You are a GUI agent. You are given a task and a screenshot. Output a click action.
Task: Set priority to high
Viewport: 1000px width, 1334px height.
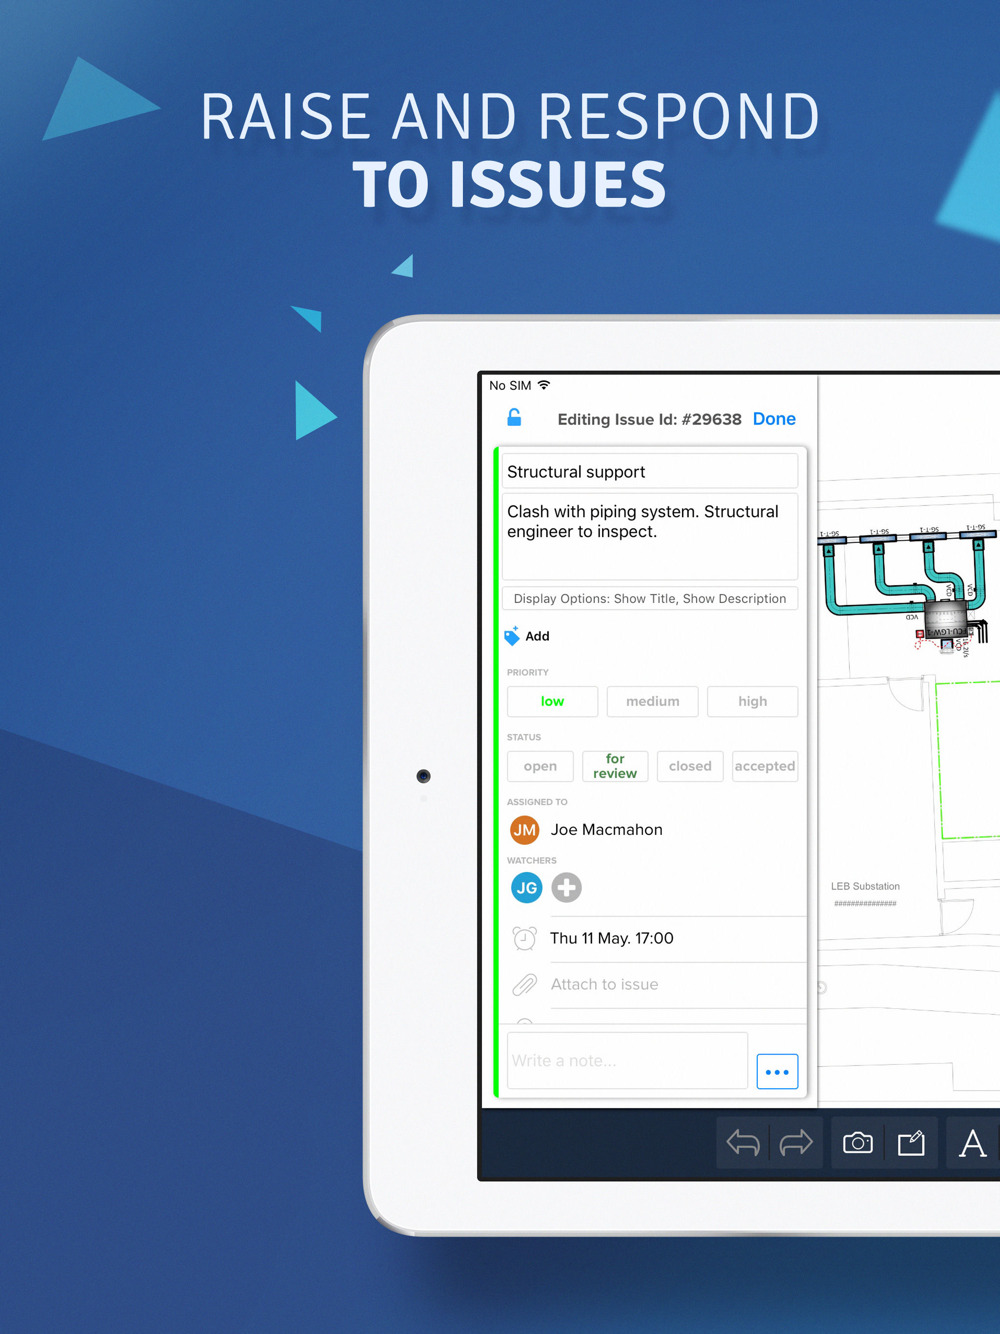(752, 702)
